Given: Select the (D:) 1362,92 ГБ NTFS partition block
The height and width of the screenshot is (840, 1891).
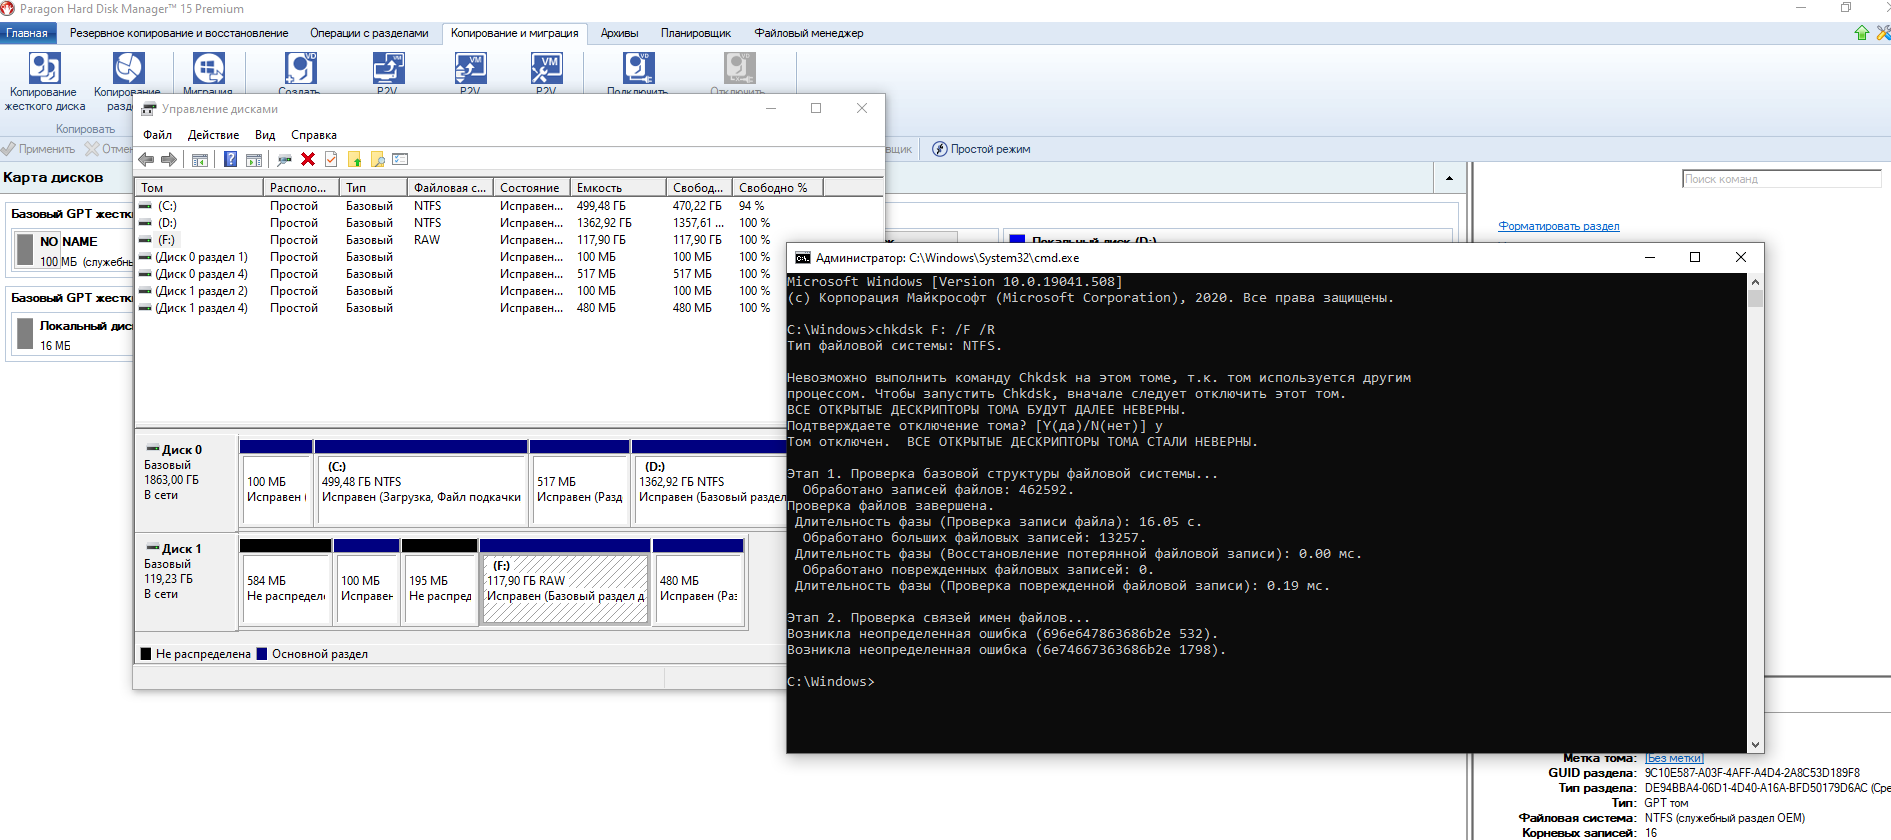Looking at the screenshot, I should tap(709, 482).
